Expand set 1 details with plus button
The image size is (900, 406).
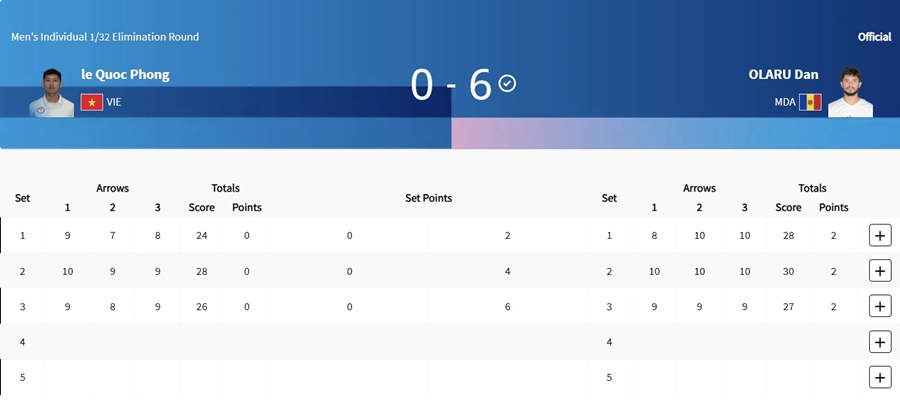coord(880,235)
